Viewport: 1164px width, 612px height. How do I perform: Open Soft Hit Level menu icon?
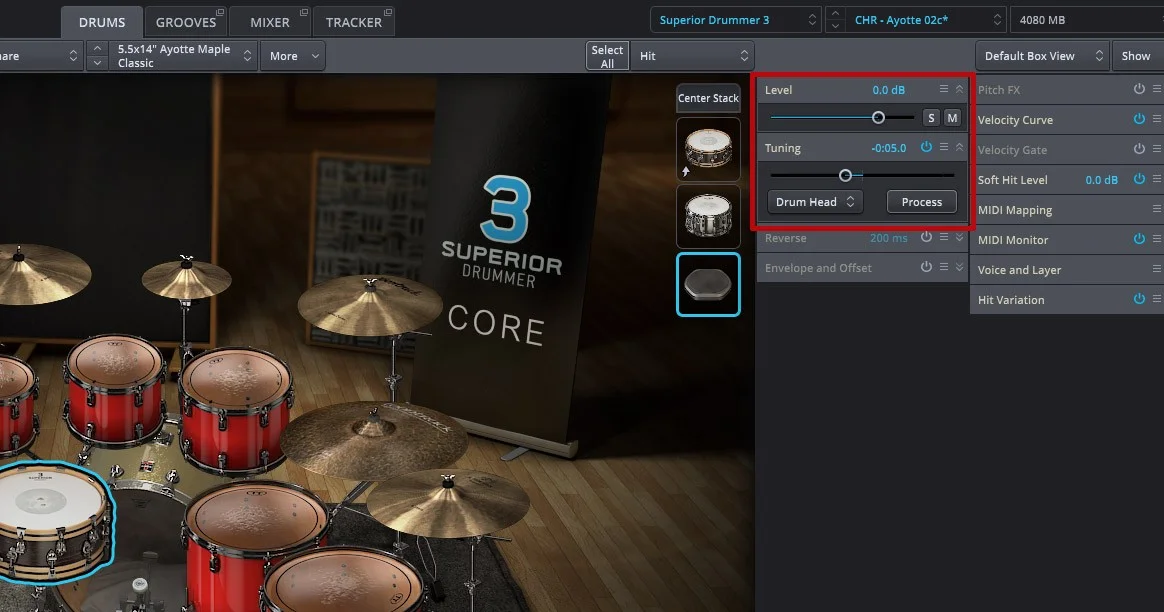click(x=1157, y=179)
